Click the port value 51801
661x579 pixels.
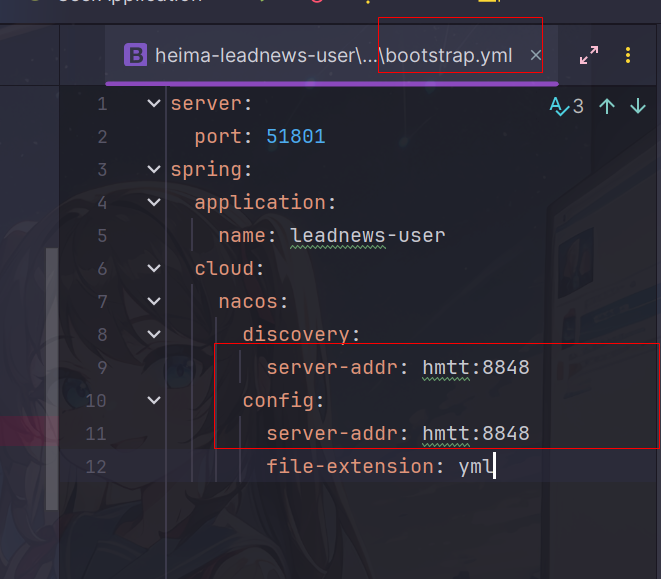296,137
